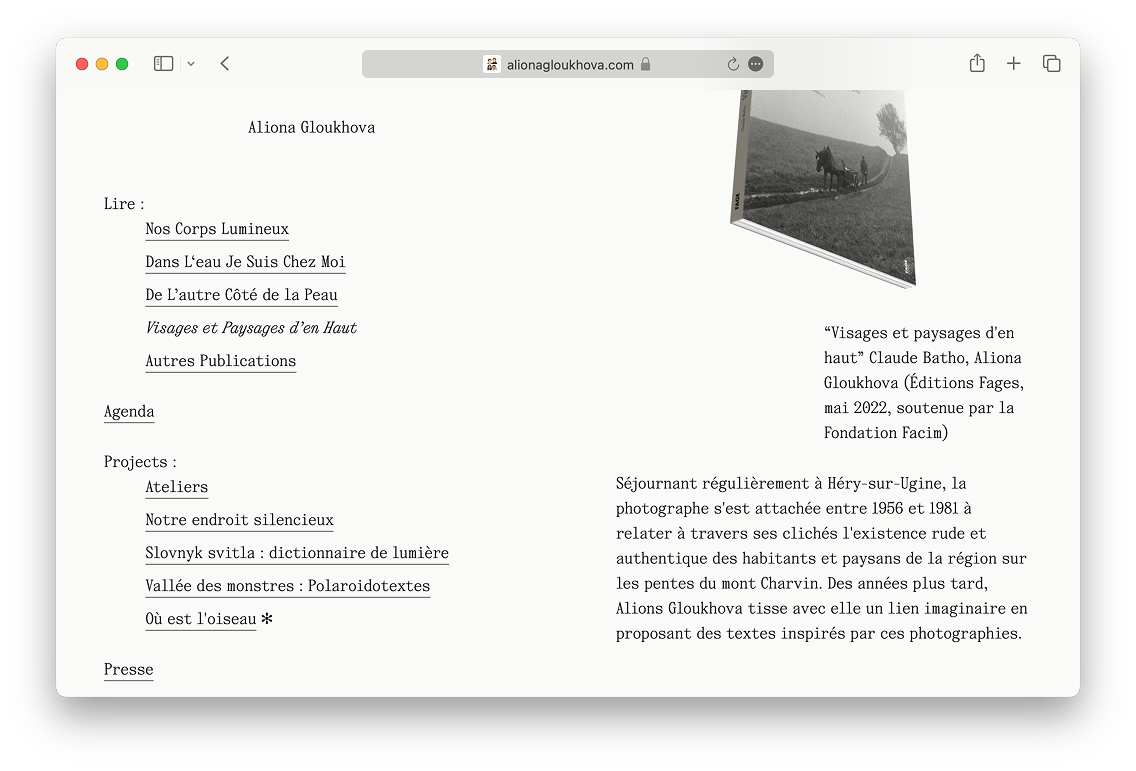Open the sidebar options dropdown chevron

pos(191,64)
